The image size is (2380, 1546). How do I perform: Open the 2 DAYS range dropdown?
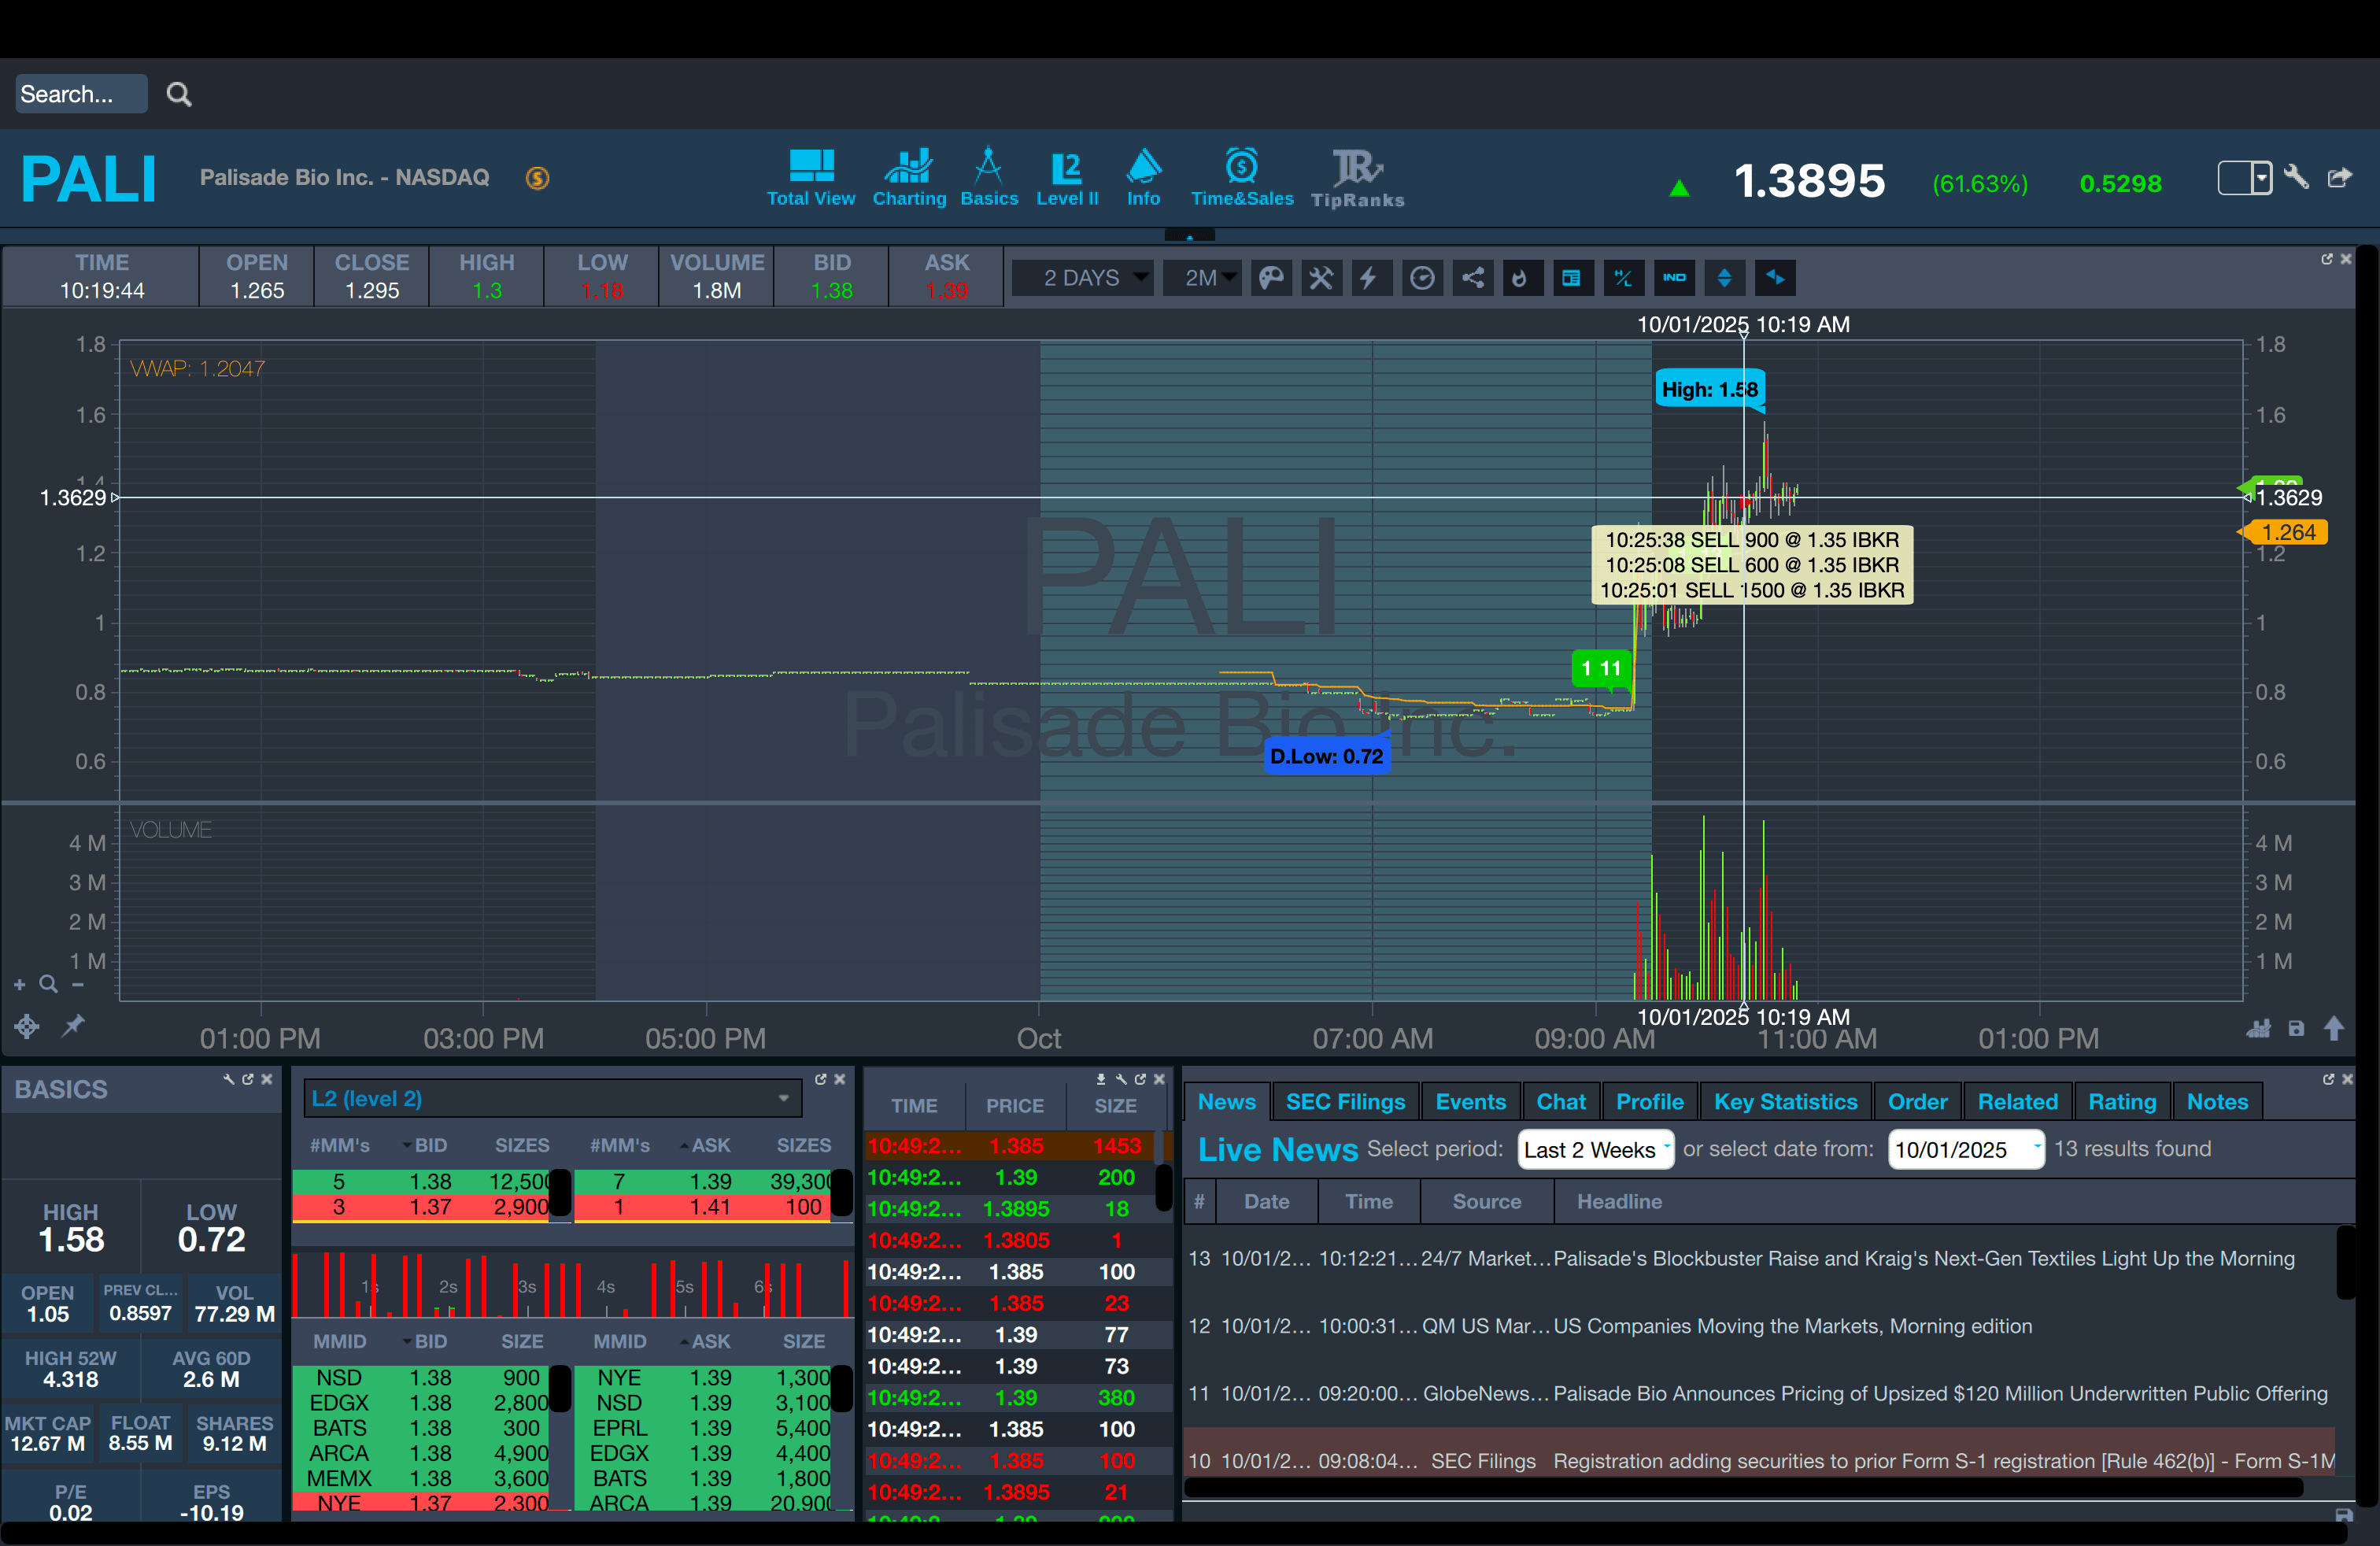(x=1083, y=278)
